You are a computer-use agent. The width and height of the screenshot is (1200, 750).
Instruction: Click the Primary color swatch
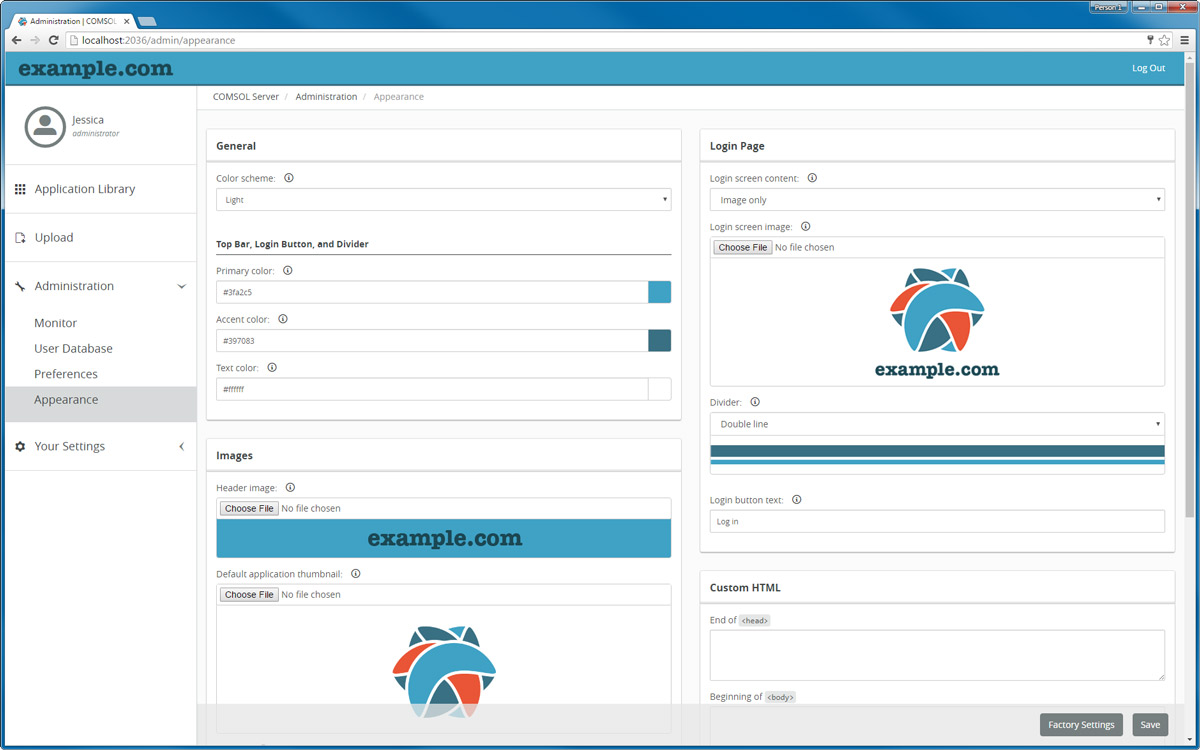(659, 292)
